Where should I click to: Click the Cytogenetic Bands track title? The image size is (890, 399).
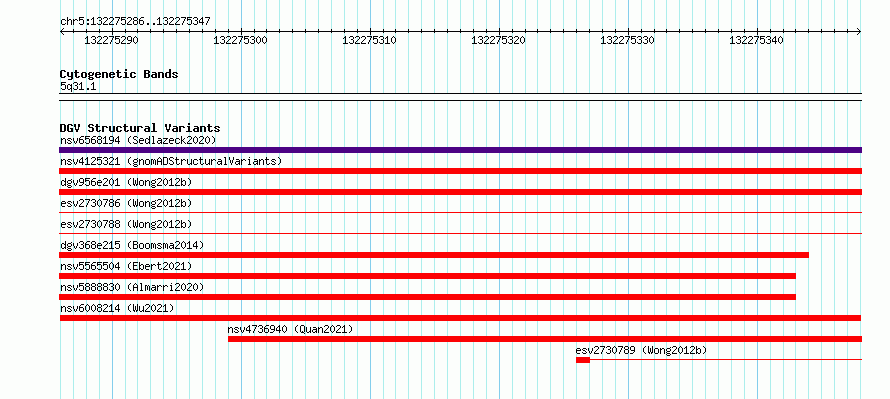click(x=119, y=74)
